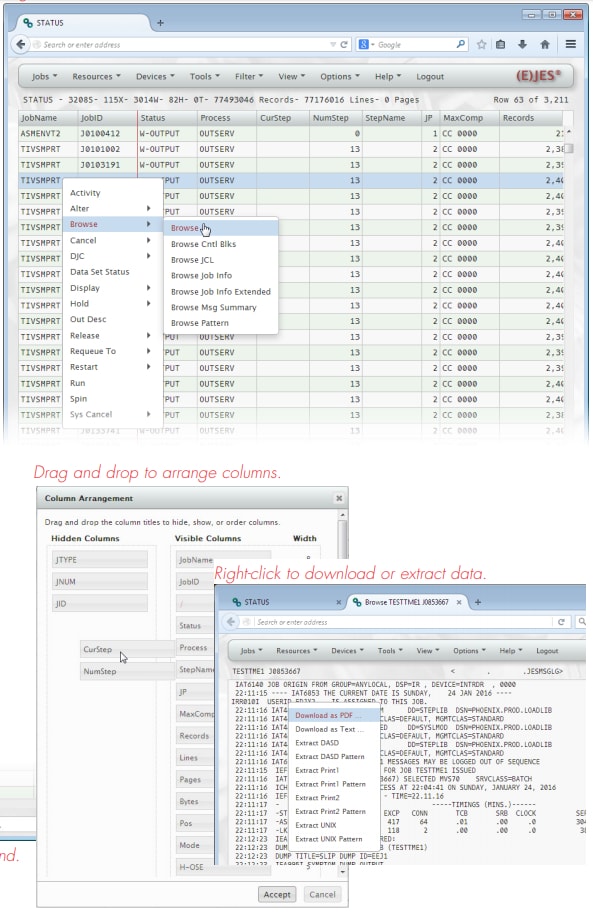Select Activity in context menu
The height and width of the screenshot is (916, 593).
pyautogui.click(x=112, y=193)
